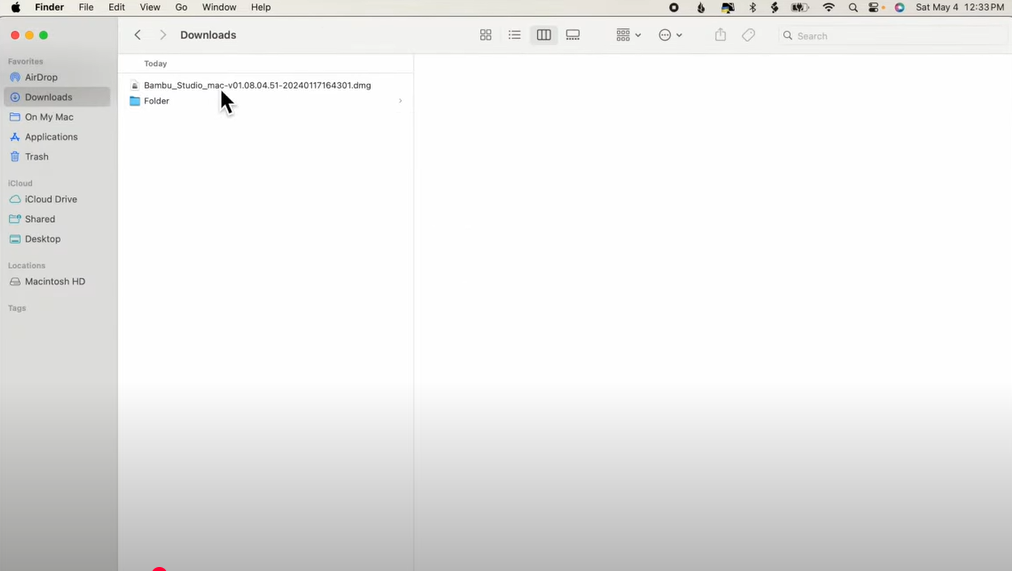Select AirDrop in the sidebar

coord(57,77)
